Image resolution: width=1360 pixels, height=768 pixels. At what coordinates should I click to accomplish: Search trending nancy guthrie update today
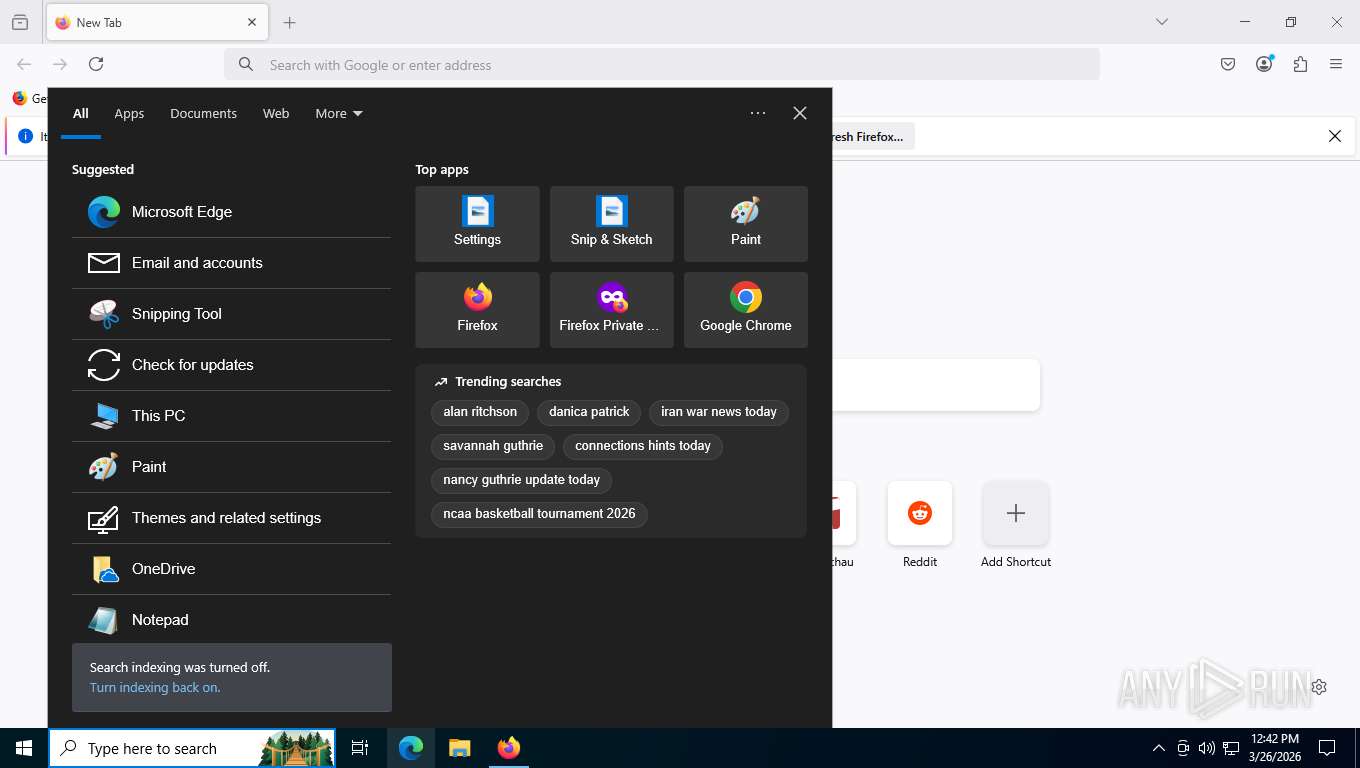tap(521, 480)
